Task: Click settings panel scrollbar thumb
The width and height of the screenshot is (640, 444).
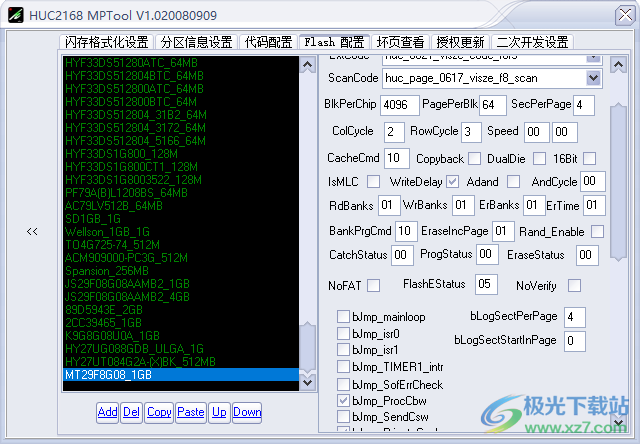Action: pos(618,182)
